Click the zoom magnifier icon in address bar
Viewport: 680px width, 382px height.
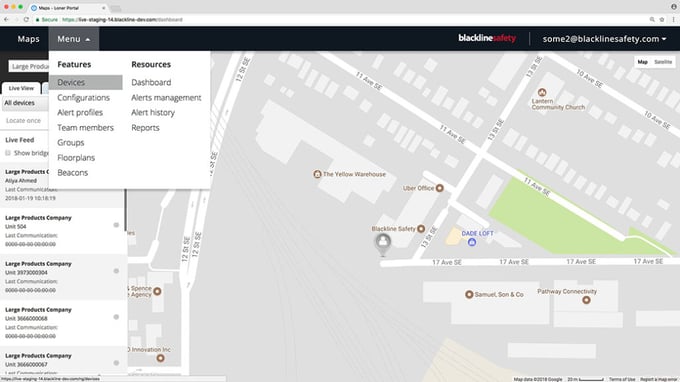point(652,20)
